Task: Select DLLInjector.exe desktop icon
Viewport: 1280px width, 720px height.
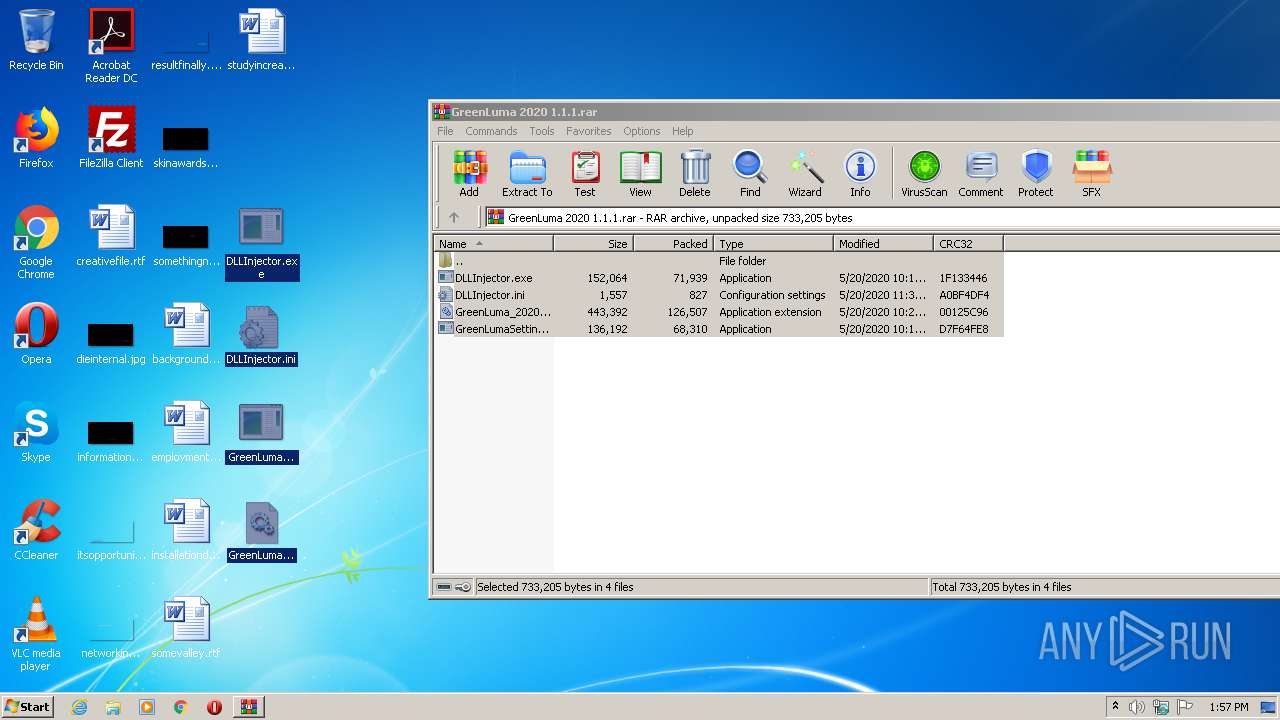Action: pyautogui.click(x=261, y=242)
